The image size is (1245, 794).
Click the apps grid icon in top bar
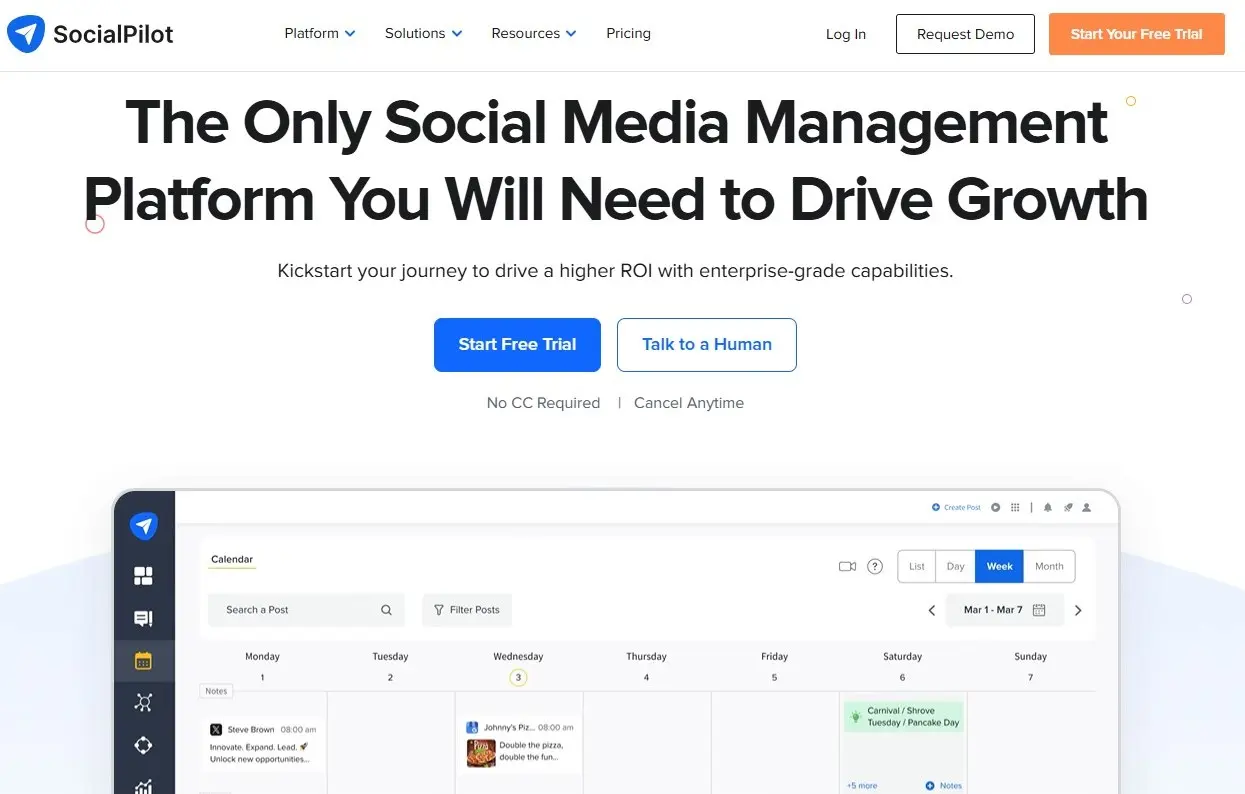tap(1015, 507)
